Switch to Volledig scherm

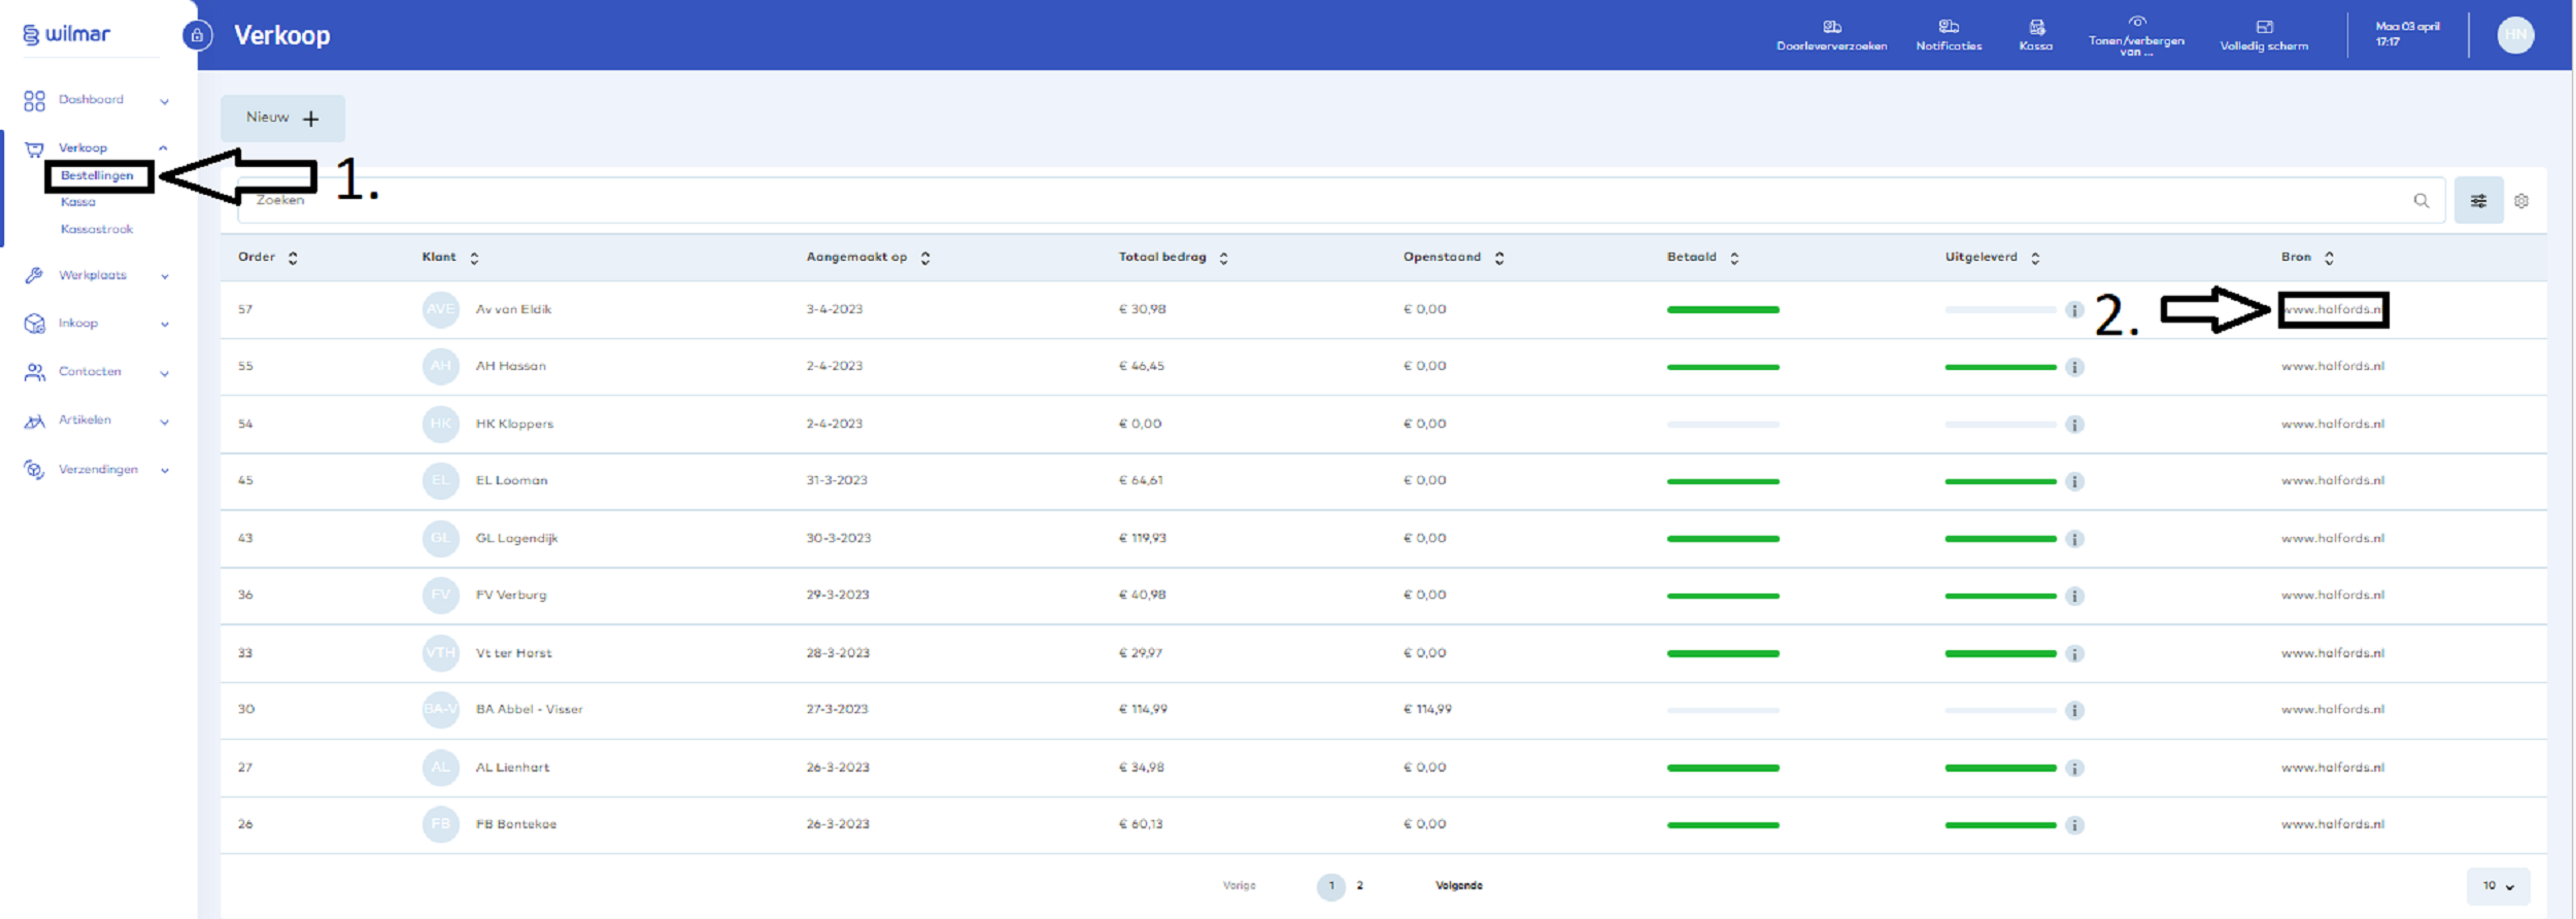(x=2264, y=27)
